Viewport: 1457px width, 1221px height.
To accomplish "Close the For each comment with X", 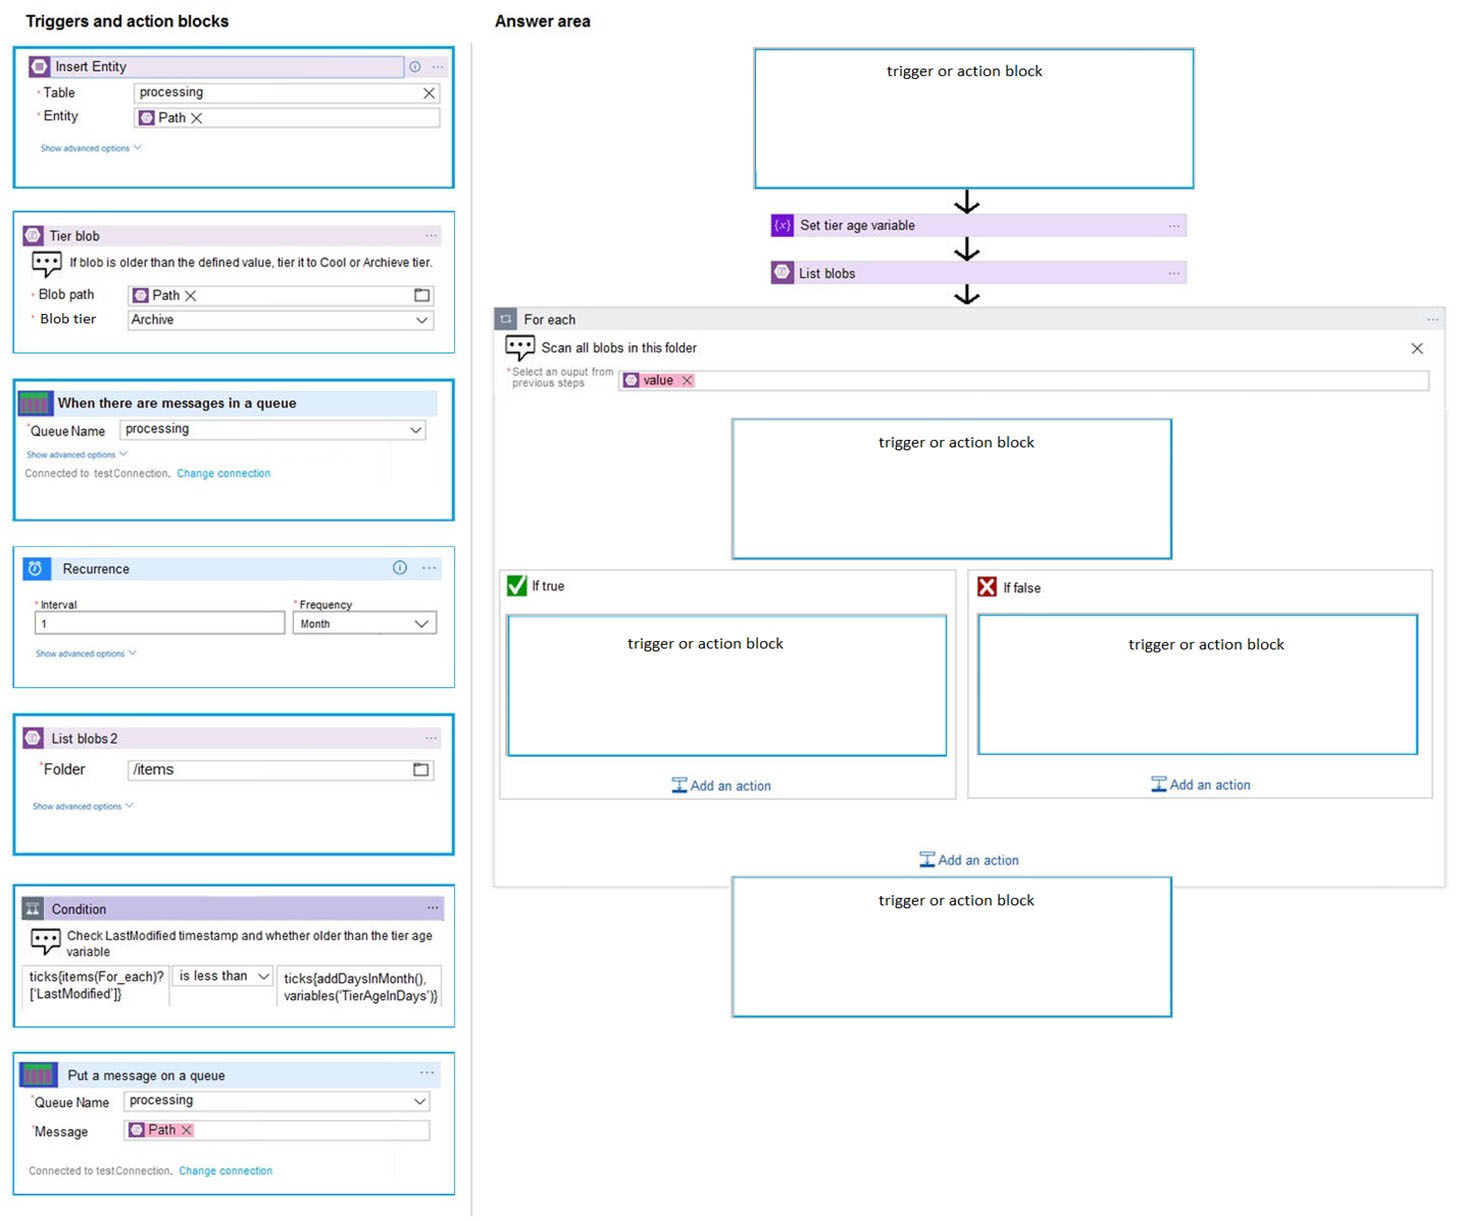I will [1417, 348].
